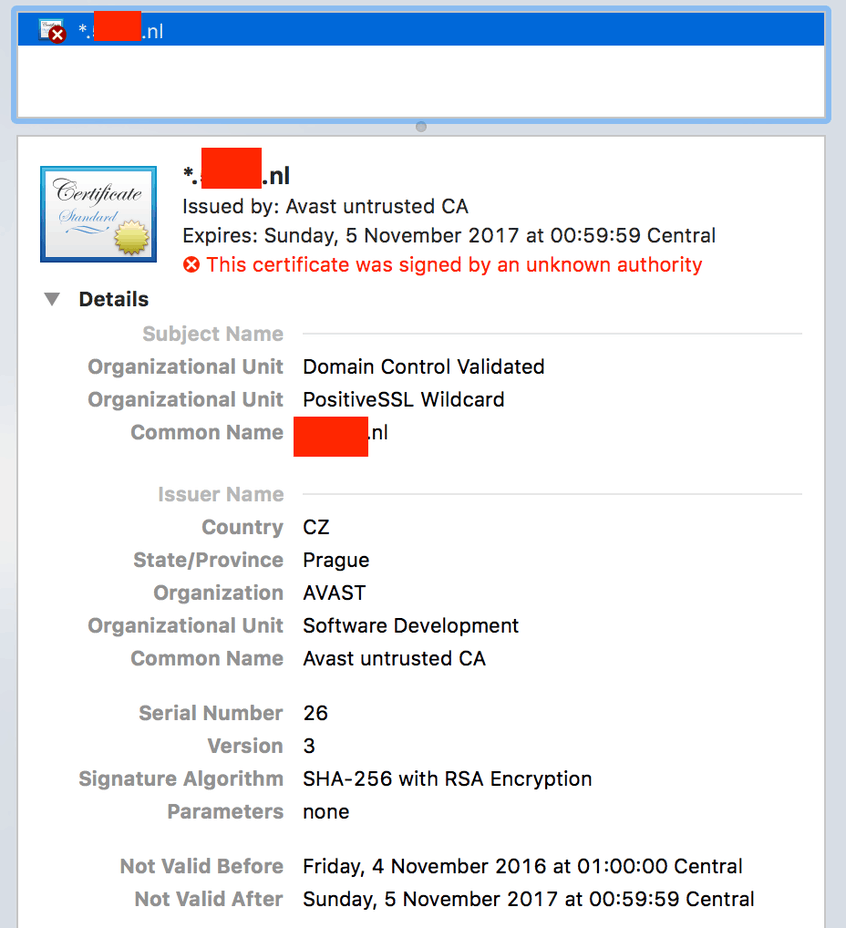Click the Details heading label

(114, 299)
